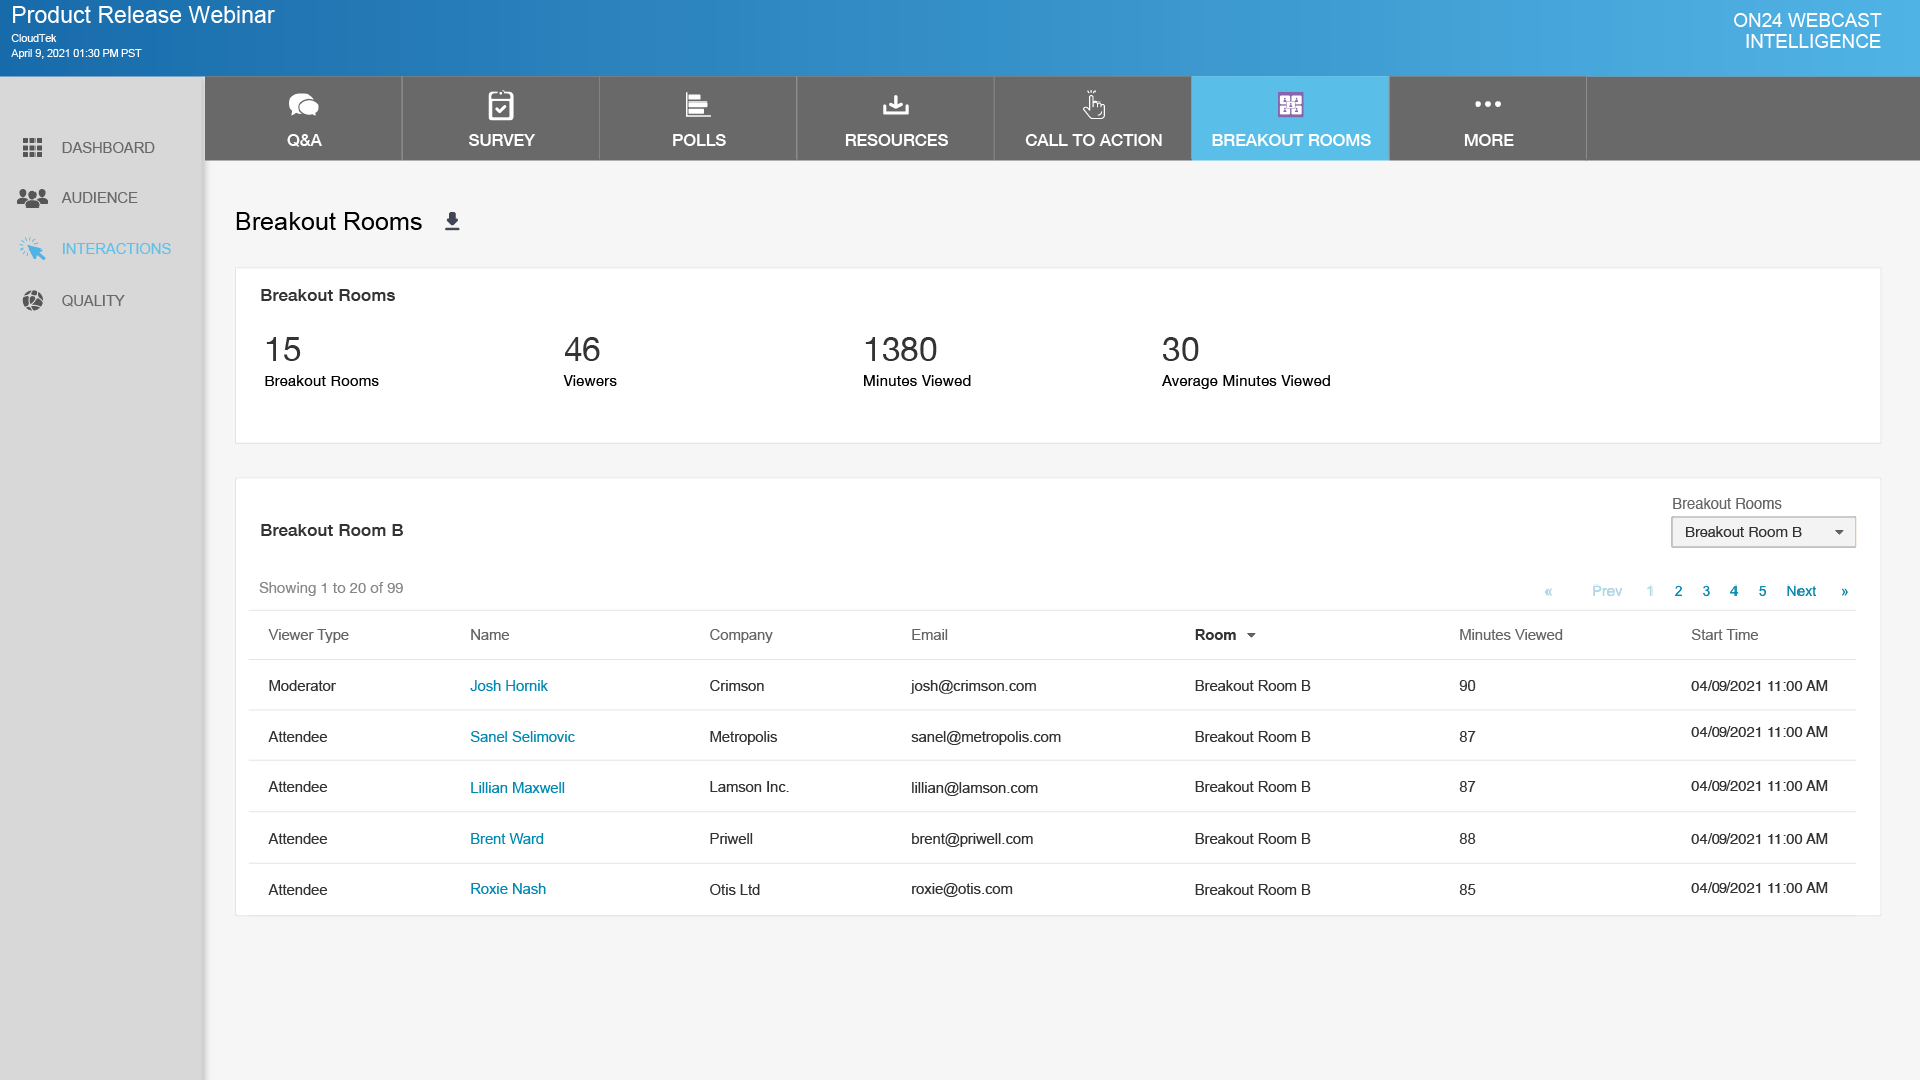Click the Breakout Rooms grid icon
The height and width of the screenshot is (1080, 1920).
1290,105
